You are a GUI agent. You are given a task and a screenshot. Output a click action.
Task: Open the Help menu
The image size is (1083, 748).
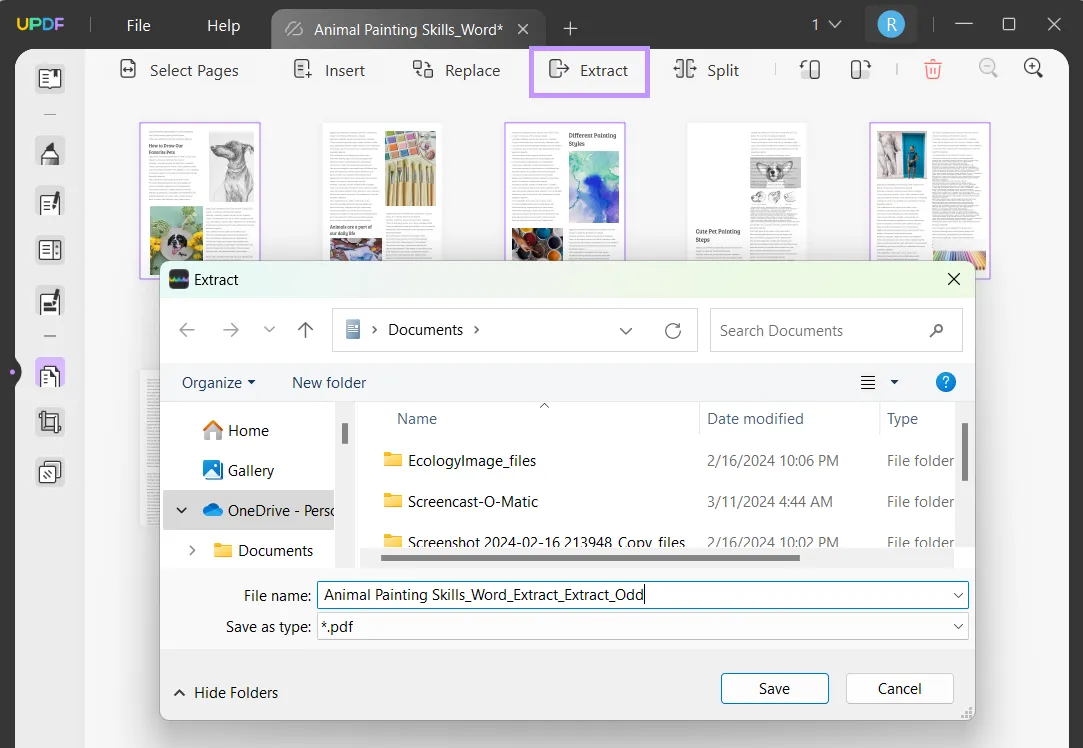pos(224,26)
